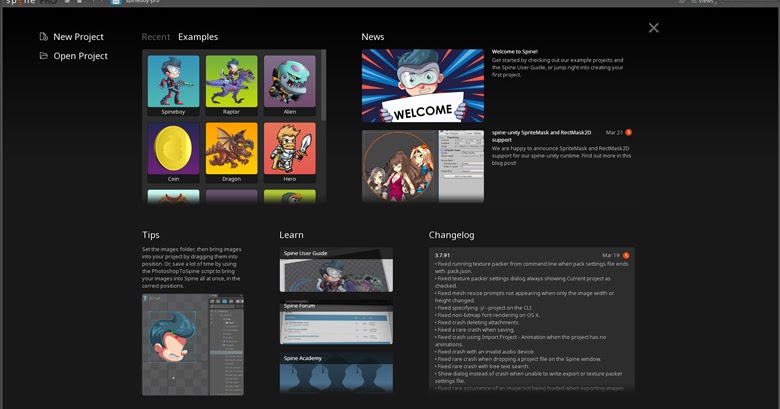Click the Welcome to Spine! headline
This screenshot has width=780, height=409.
click(x=514, y=51)
